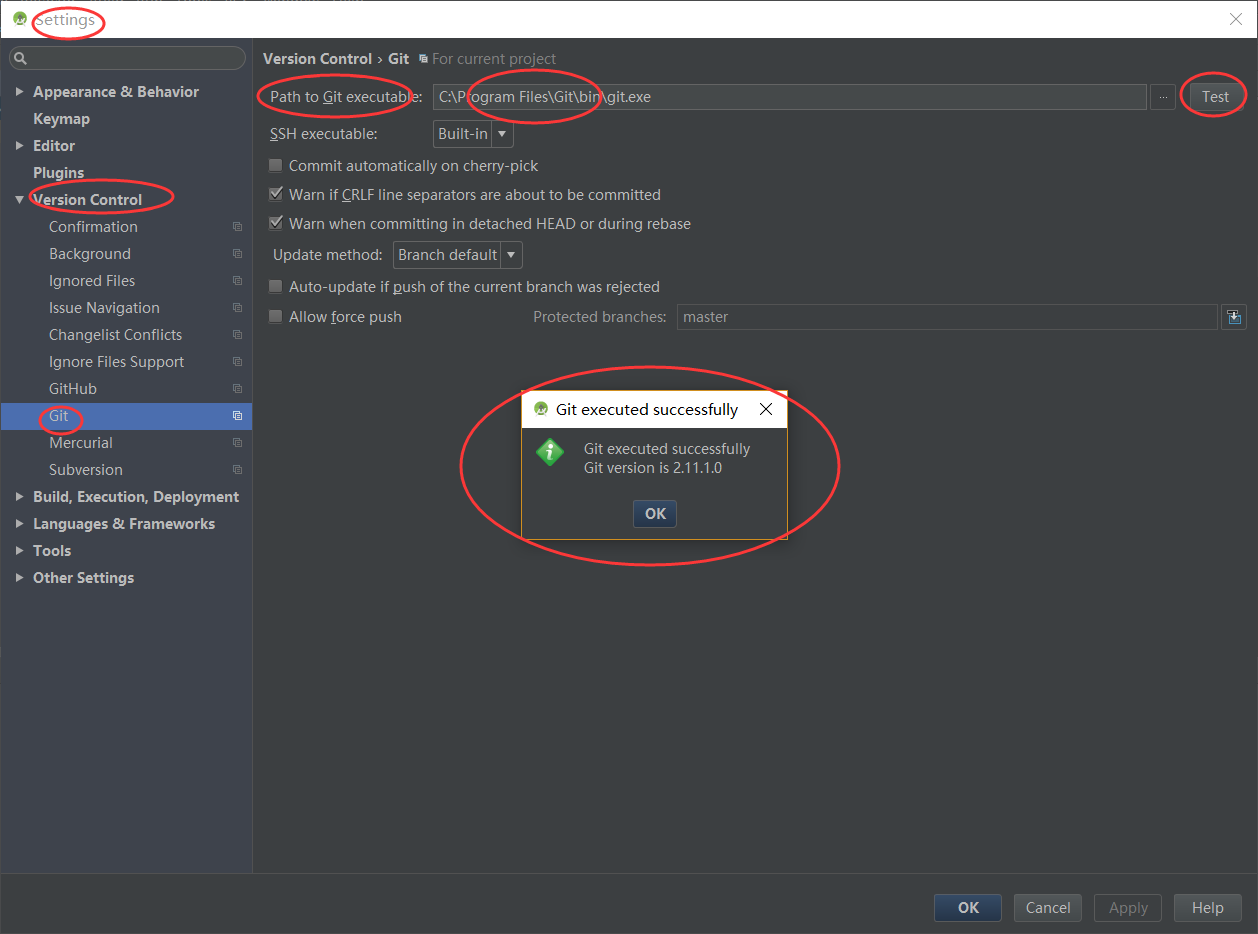Uncheck the Warn if CRLF line separators option

[x=276, y=195]
